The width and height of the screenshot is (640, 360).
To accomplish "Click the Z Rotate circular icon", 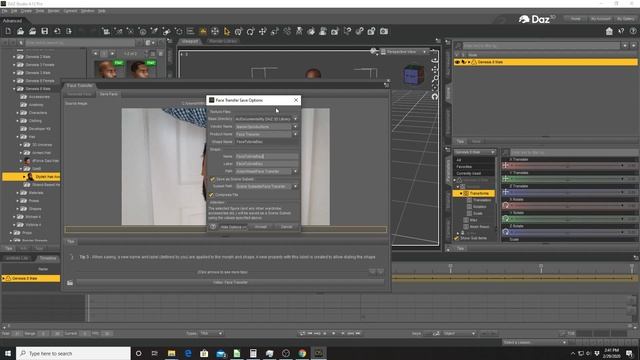I will [x=505, y=232].
